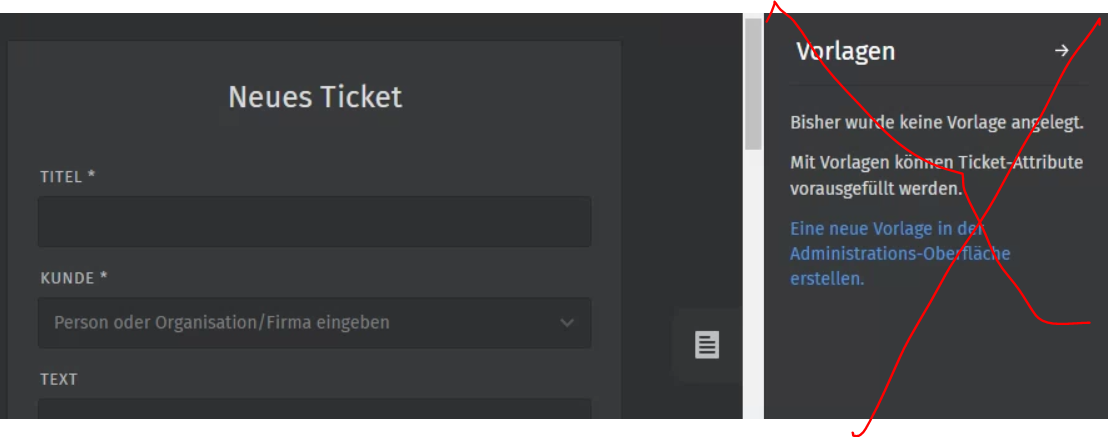Image resolution: width=1108 pixels, height=437 pixels.
Task: Click into the Text editor area
Action: [314, 409]
